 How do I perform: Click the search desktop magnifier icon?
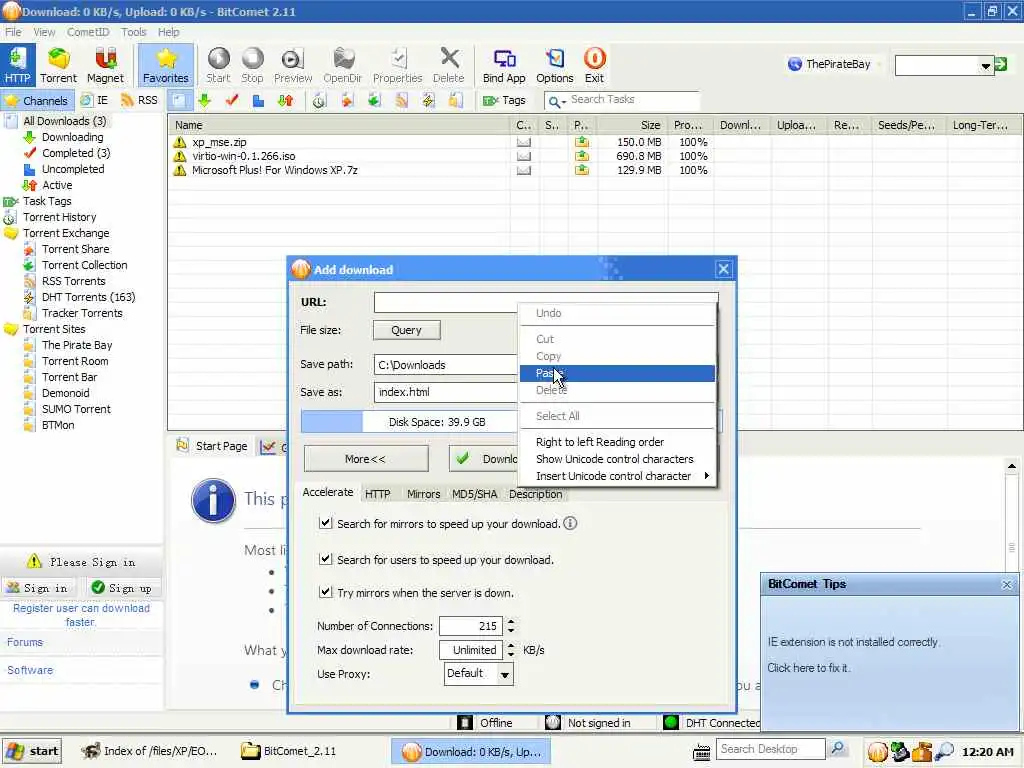pos(837,748)
